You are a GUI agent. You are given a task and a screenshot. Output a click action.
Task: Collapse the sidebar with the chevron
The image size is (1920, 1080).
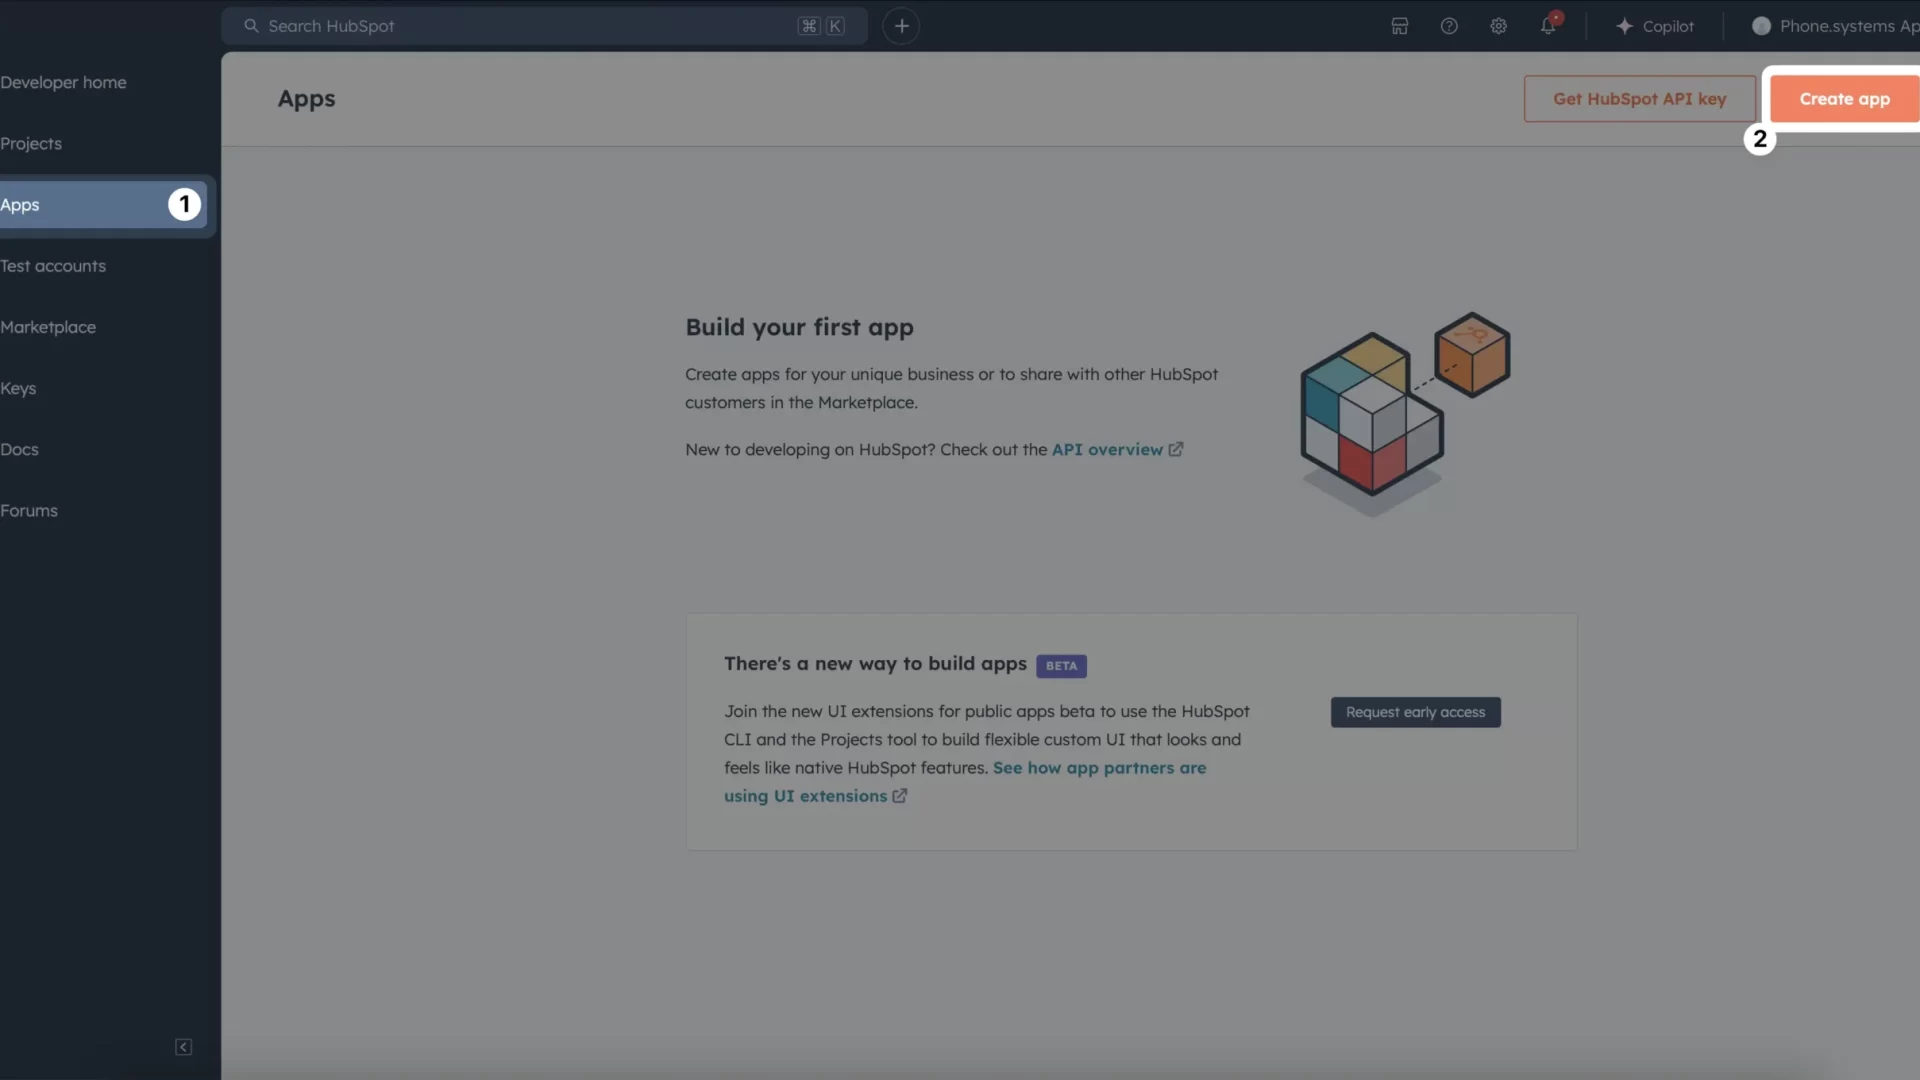[183, 1047]
